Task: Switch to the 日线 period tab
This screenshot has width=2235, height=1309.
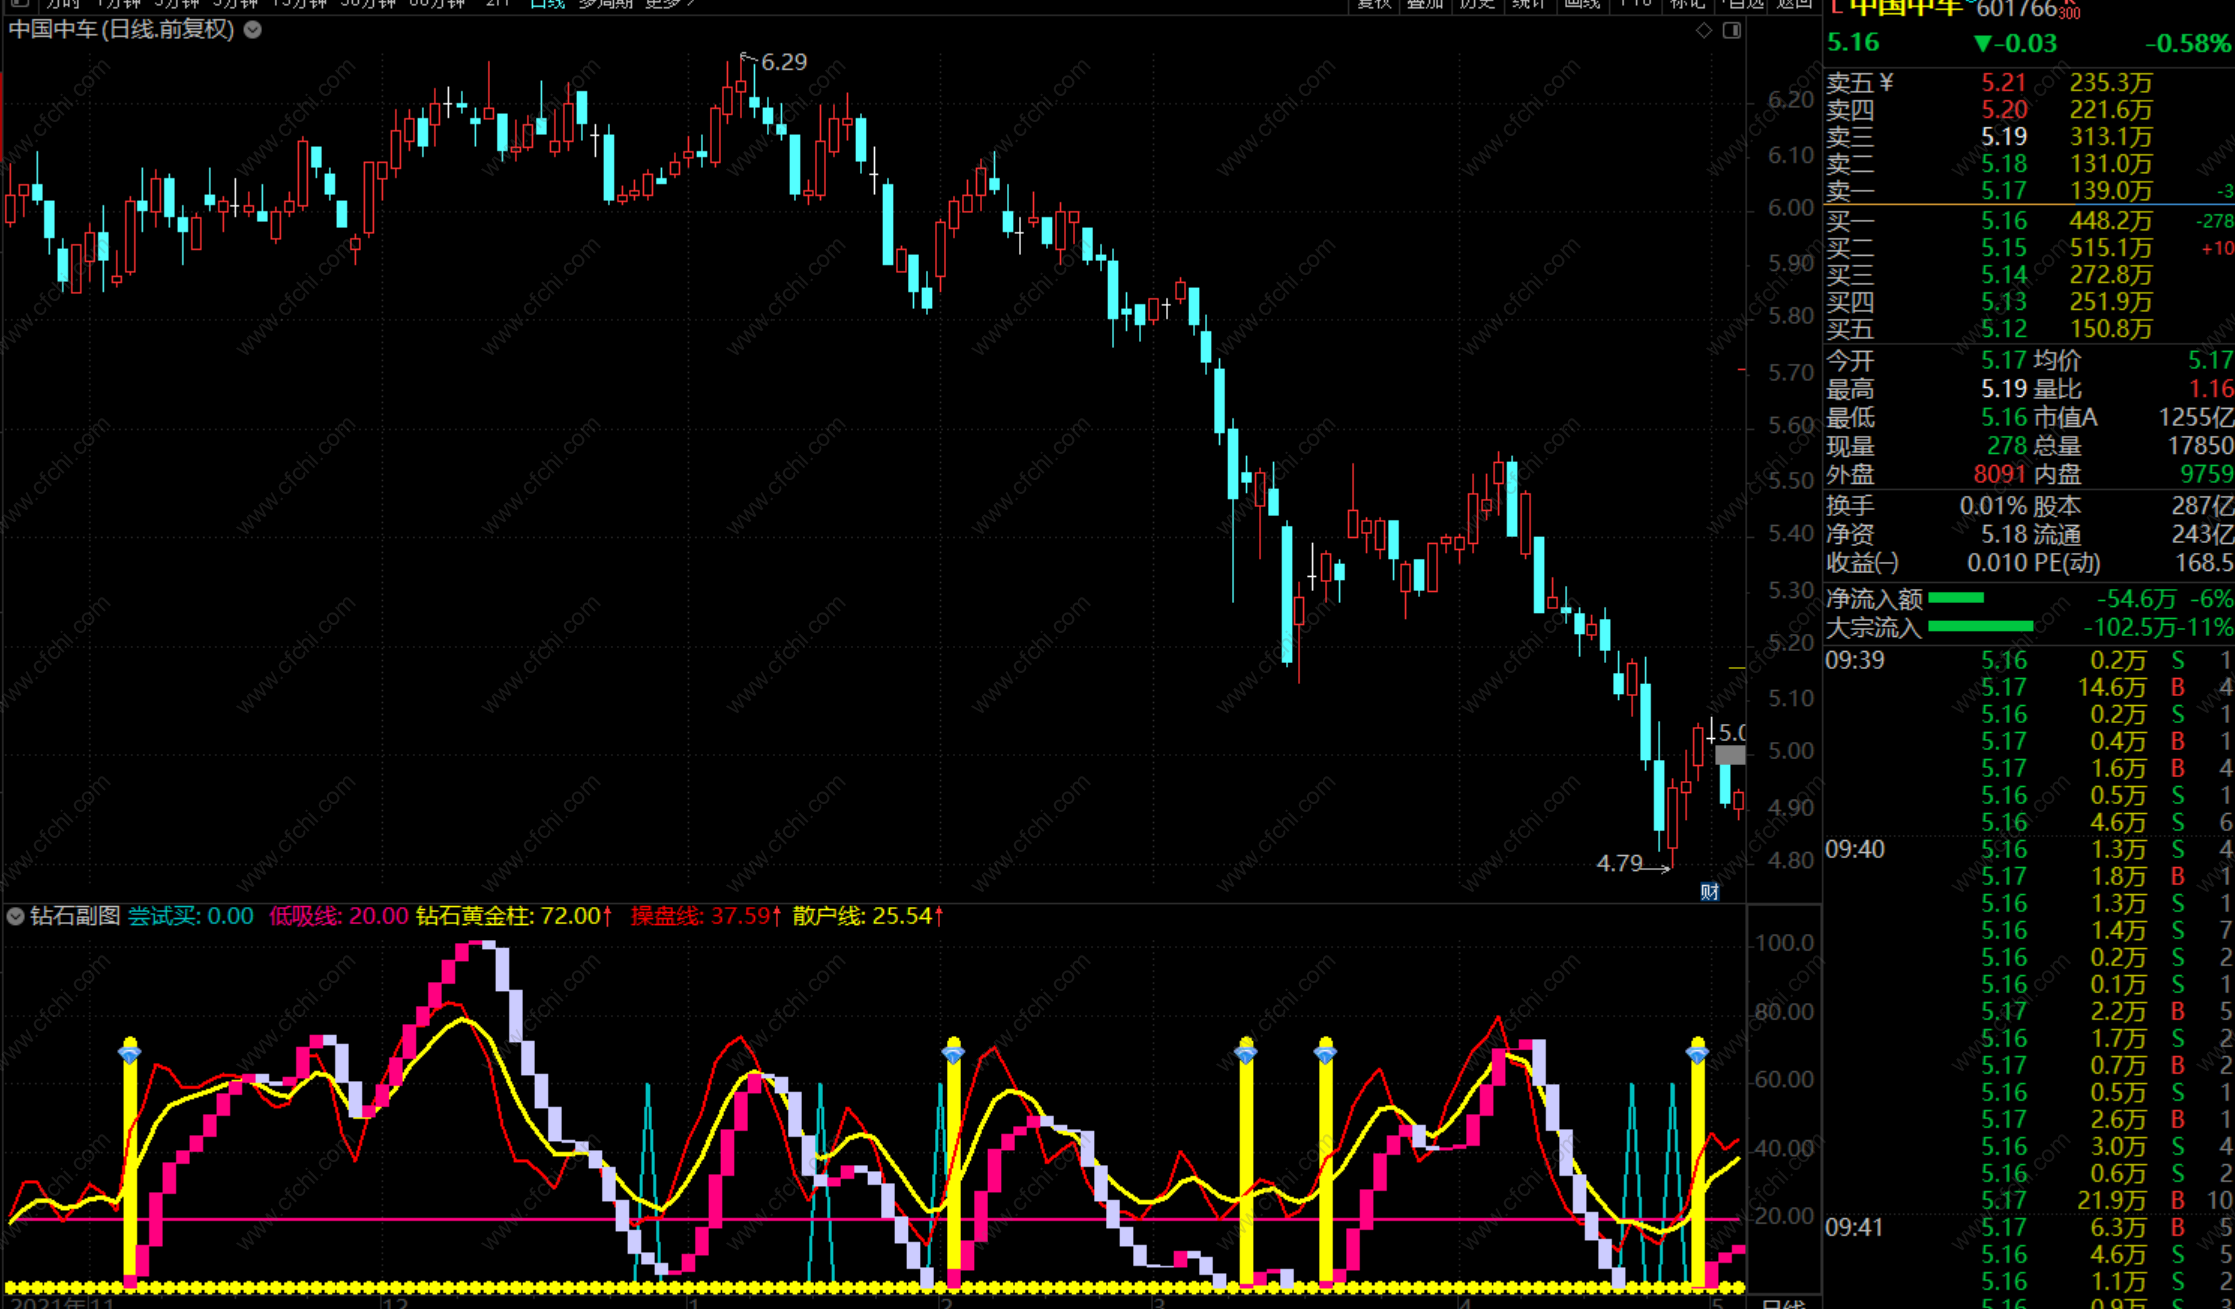Action: [x=547, y=4]
